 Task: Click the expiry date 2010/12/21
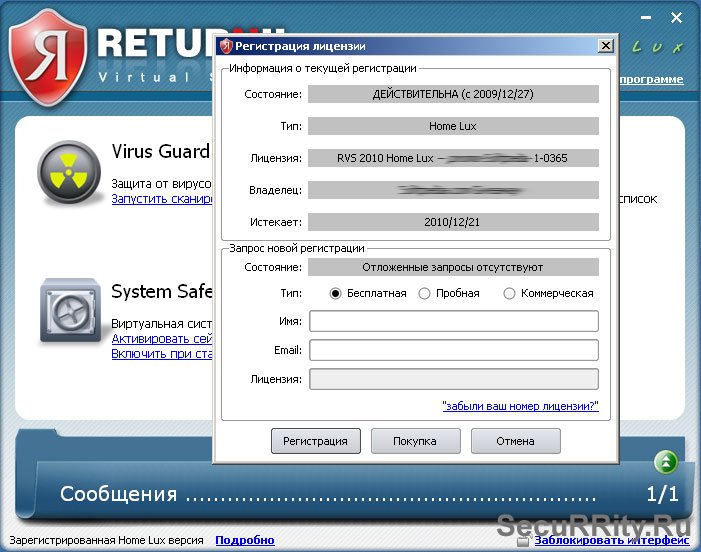[453, 222]
